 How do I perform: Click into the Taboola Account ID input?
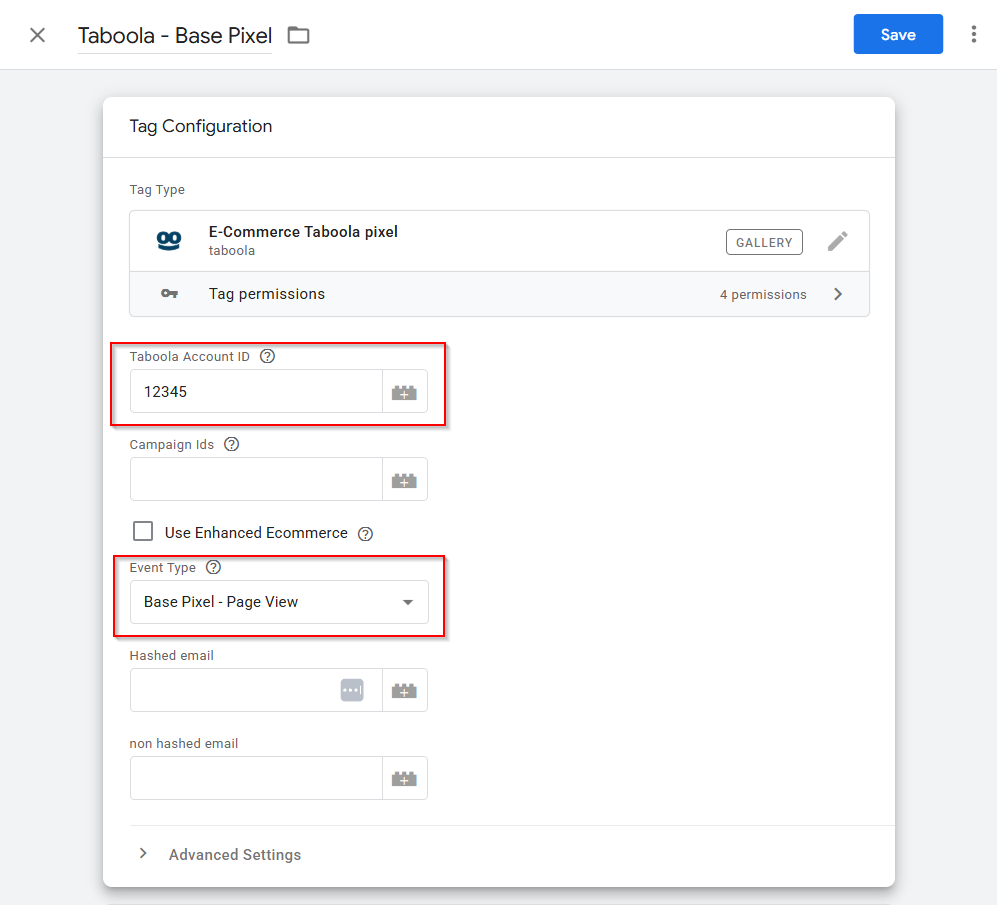[x=256, y=392]
